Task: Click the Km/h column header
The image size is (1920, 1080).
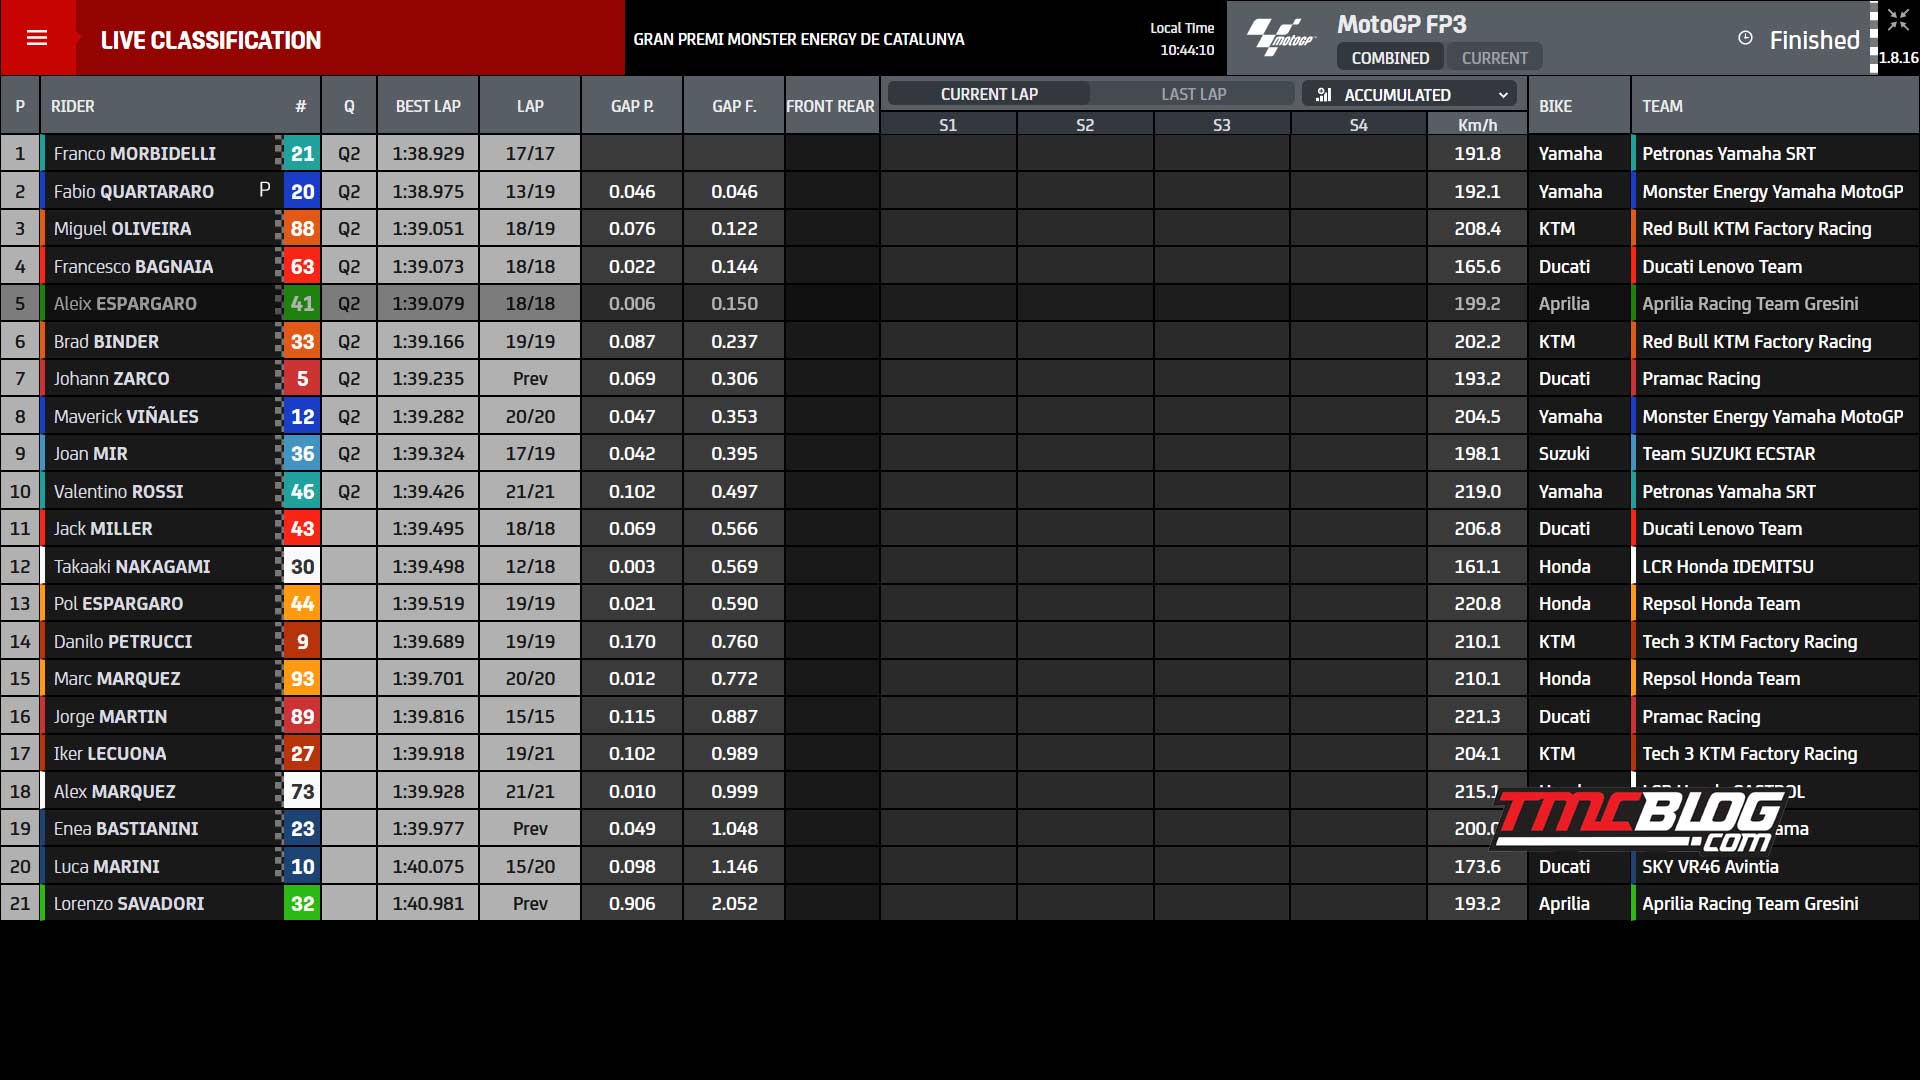Action: [x=1477, y=125]
